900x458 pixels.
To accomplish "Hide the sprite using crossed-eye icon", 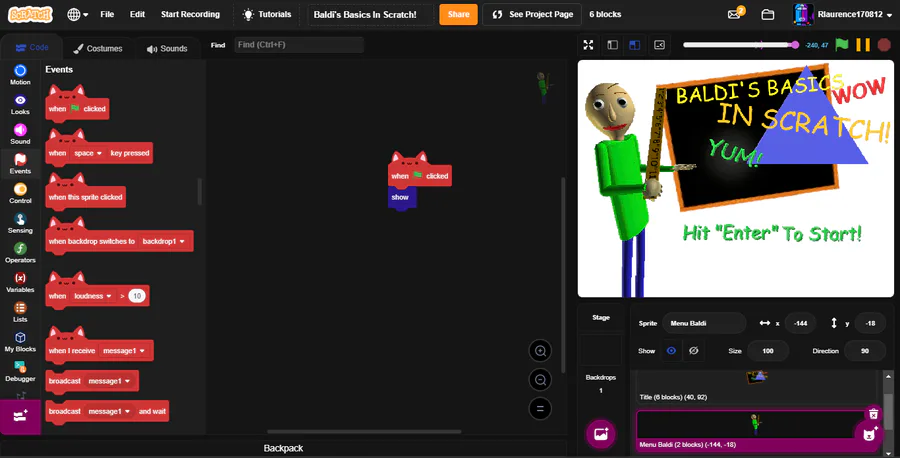I will [693, 351].
